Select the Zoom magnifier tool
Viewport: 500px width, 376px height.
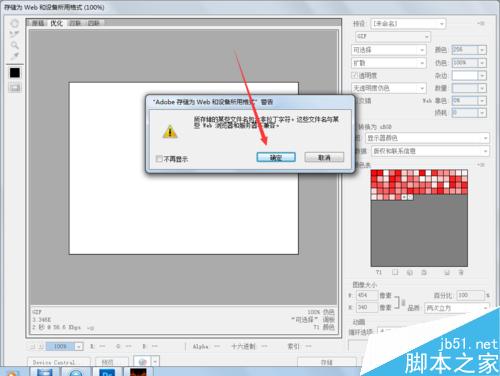click(x=14, y=45)
